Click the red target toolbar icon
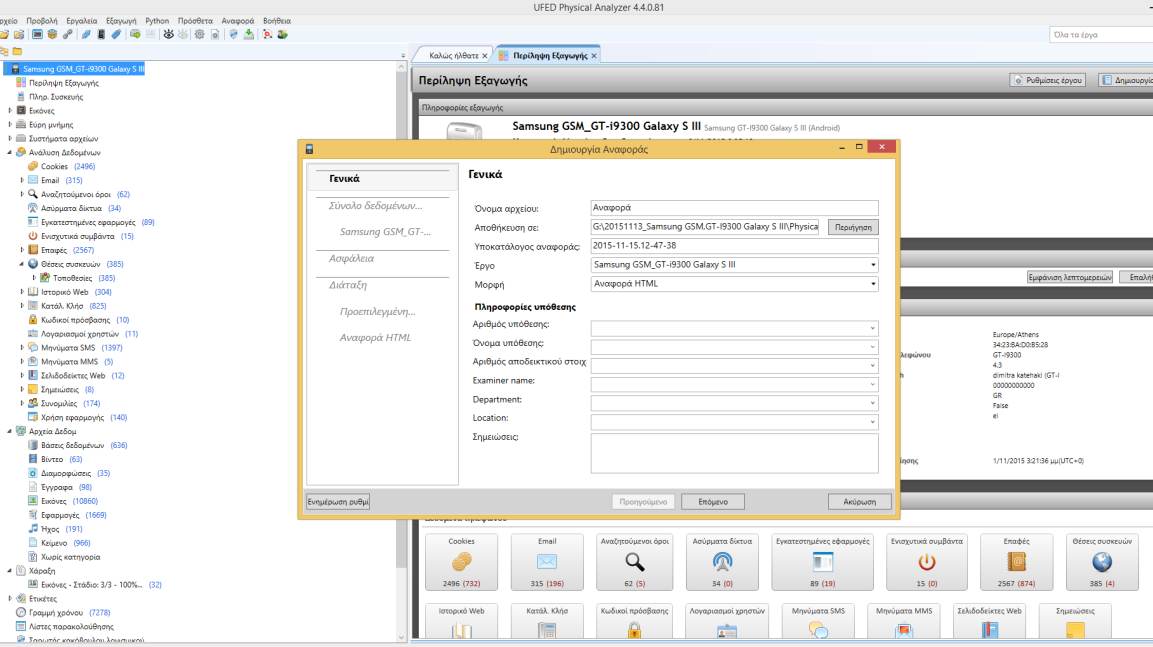Image resolution: width=1153 pixels, height=647 pixels. pyautogui.click(x=267, y=35)
